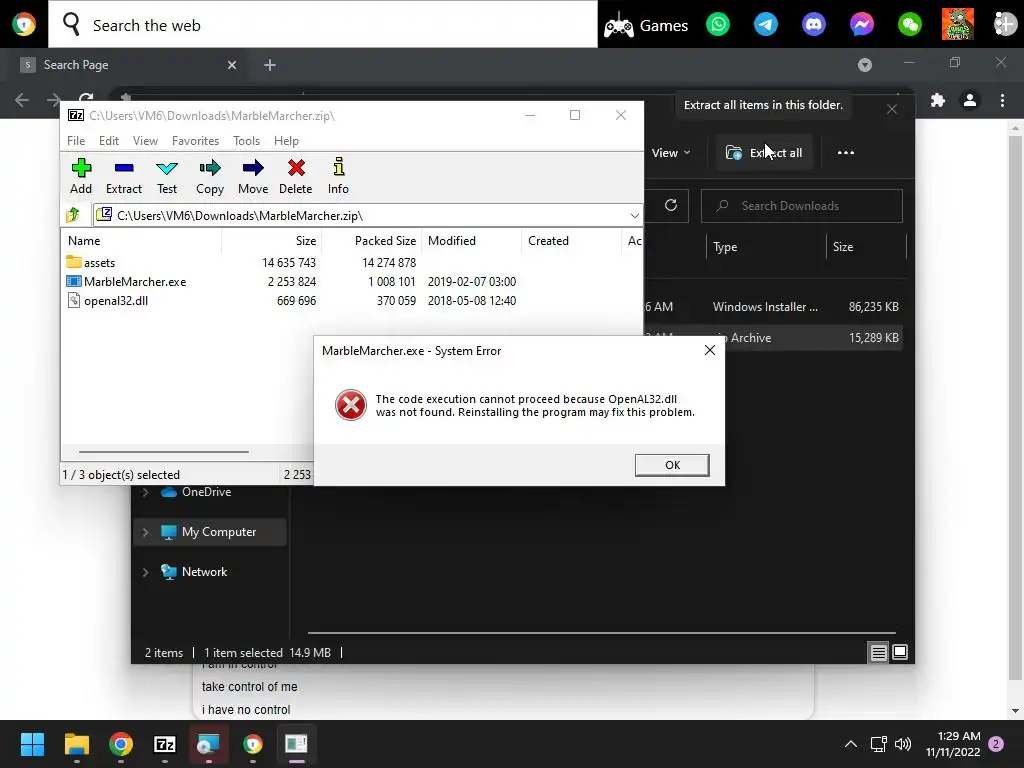Click the refresh button in File Explorer
Screen dimensions: 1024x768
[671, 206]
